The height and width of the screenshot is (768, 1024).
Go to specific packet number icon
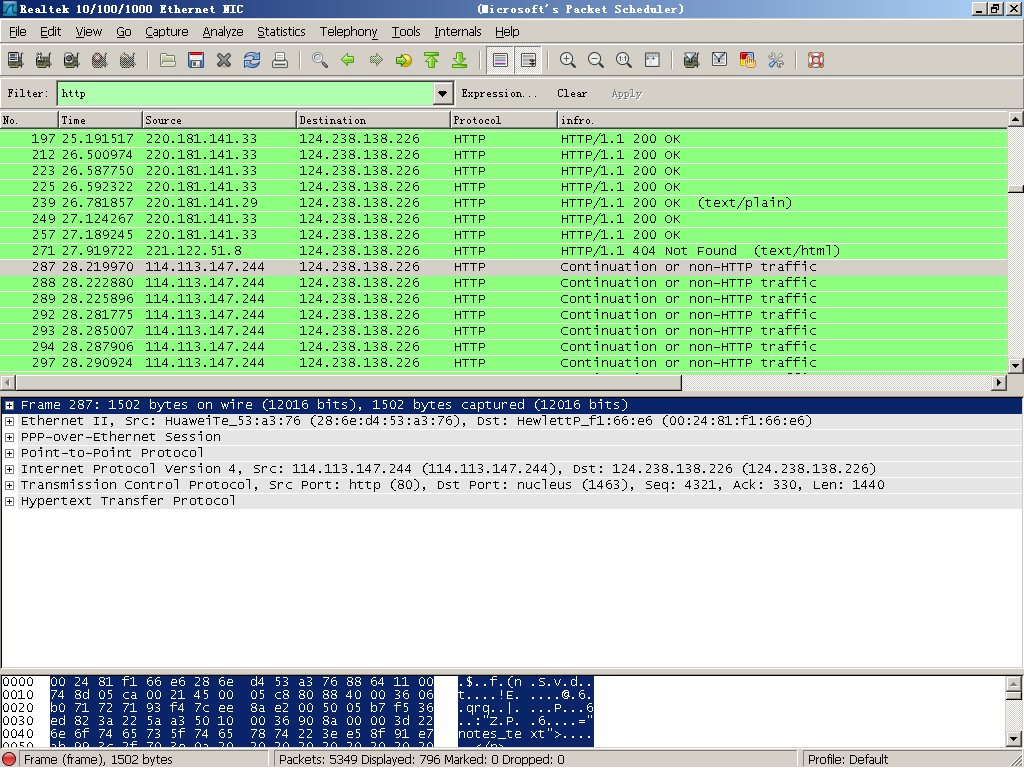tap(404, 60)
